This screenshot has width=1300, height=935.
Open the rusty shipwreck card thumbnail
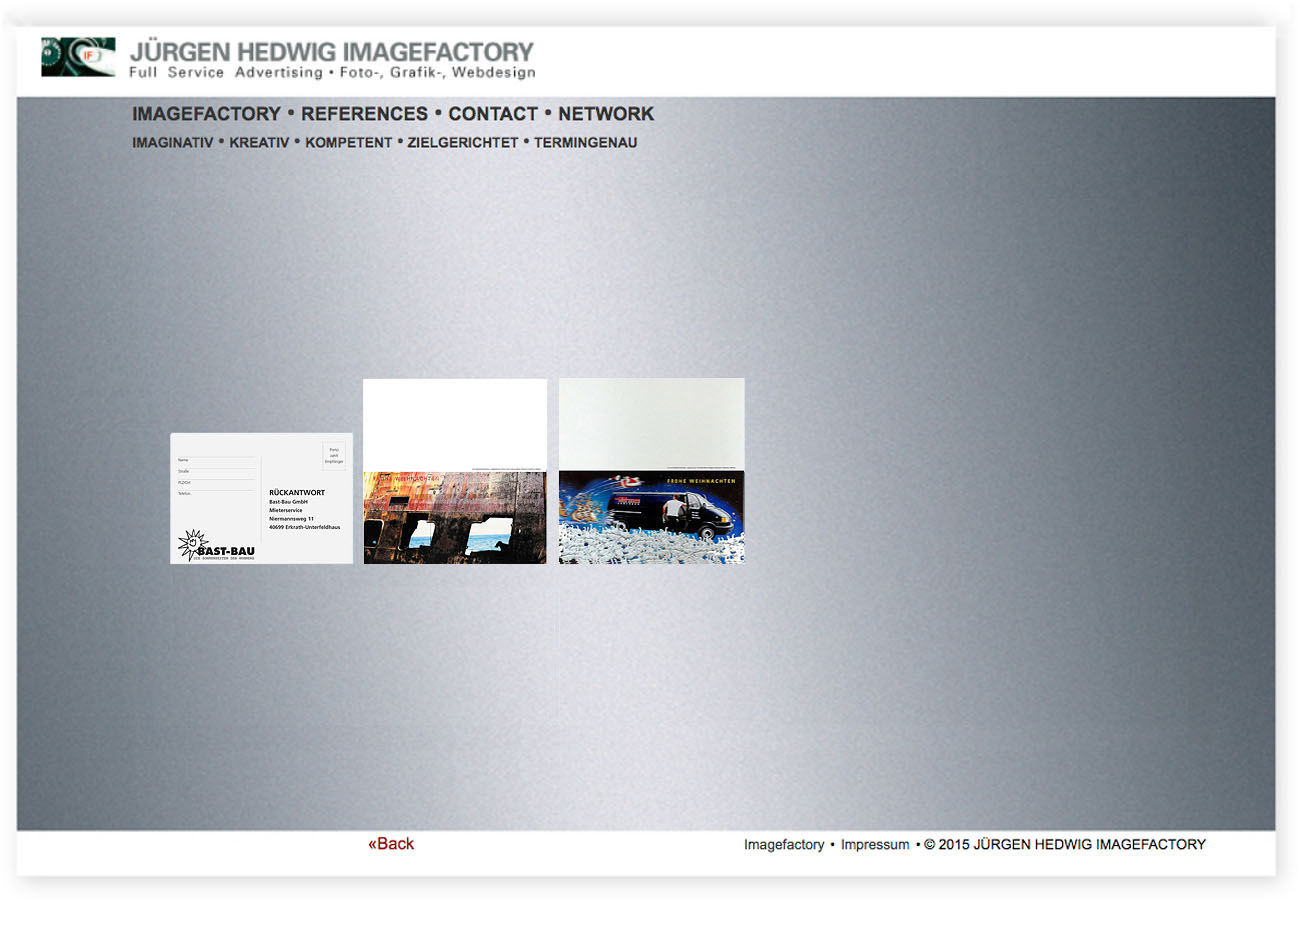click(455, 472)
